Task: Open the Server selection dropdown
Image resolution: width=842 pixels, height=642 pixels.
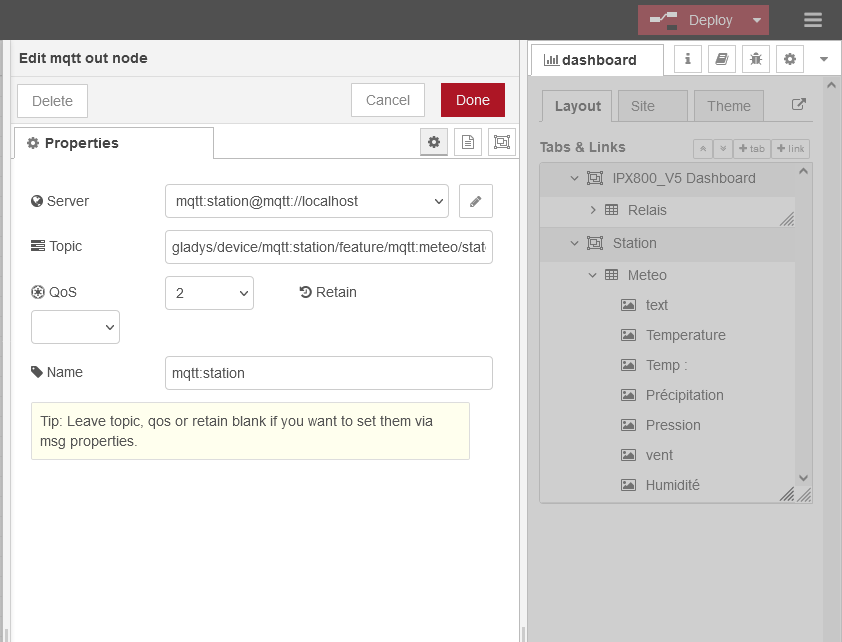Action: pos(306,201)
